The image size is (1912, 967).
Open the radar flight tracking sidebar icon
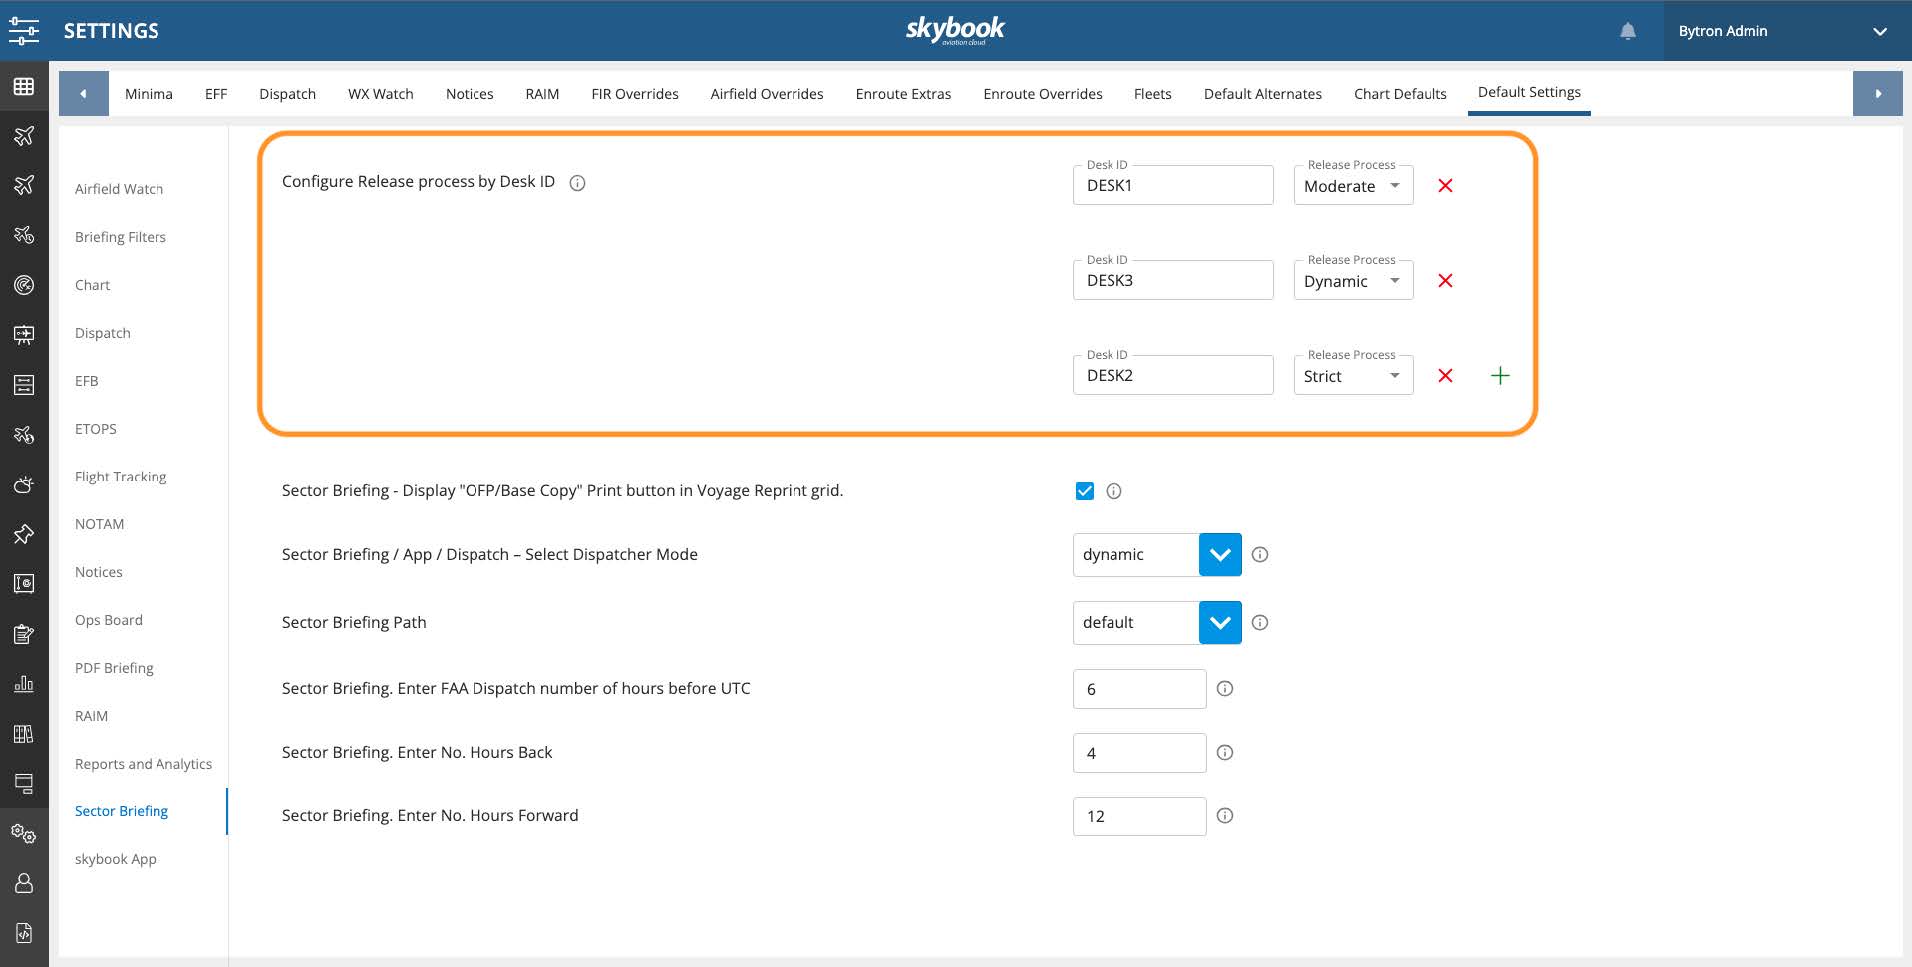24,285
